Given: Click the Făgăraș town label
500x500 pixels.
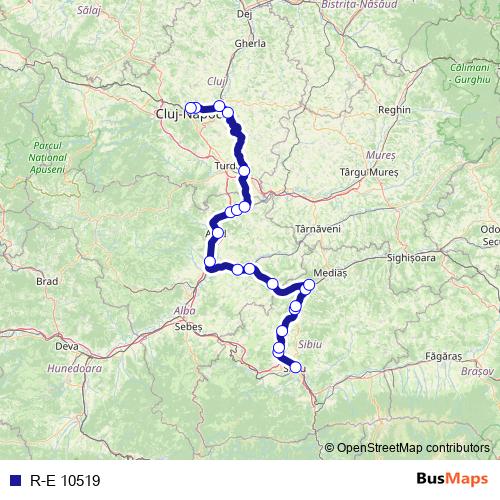Looking at the screenshot, I should click(444, 357).
